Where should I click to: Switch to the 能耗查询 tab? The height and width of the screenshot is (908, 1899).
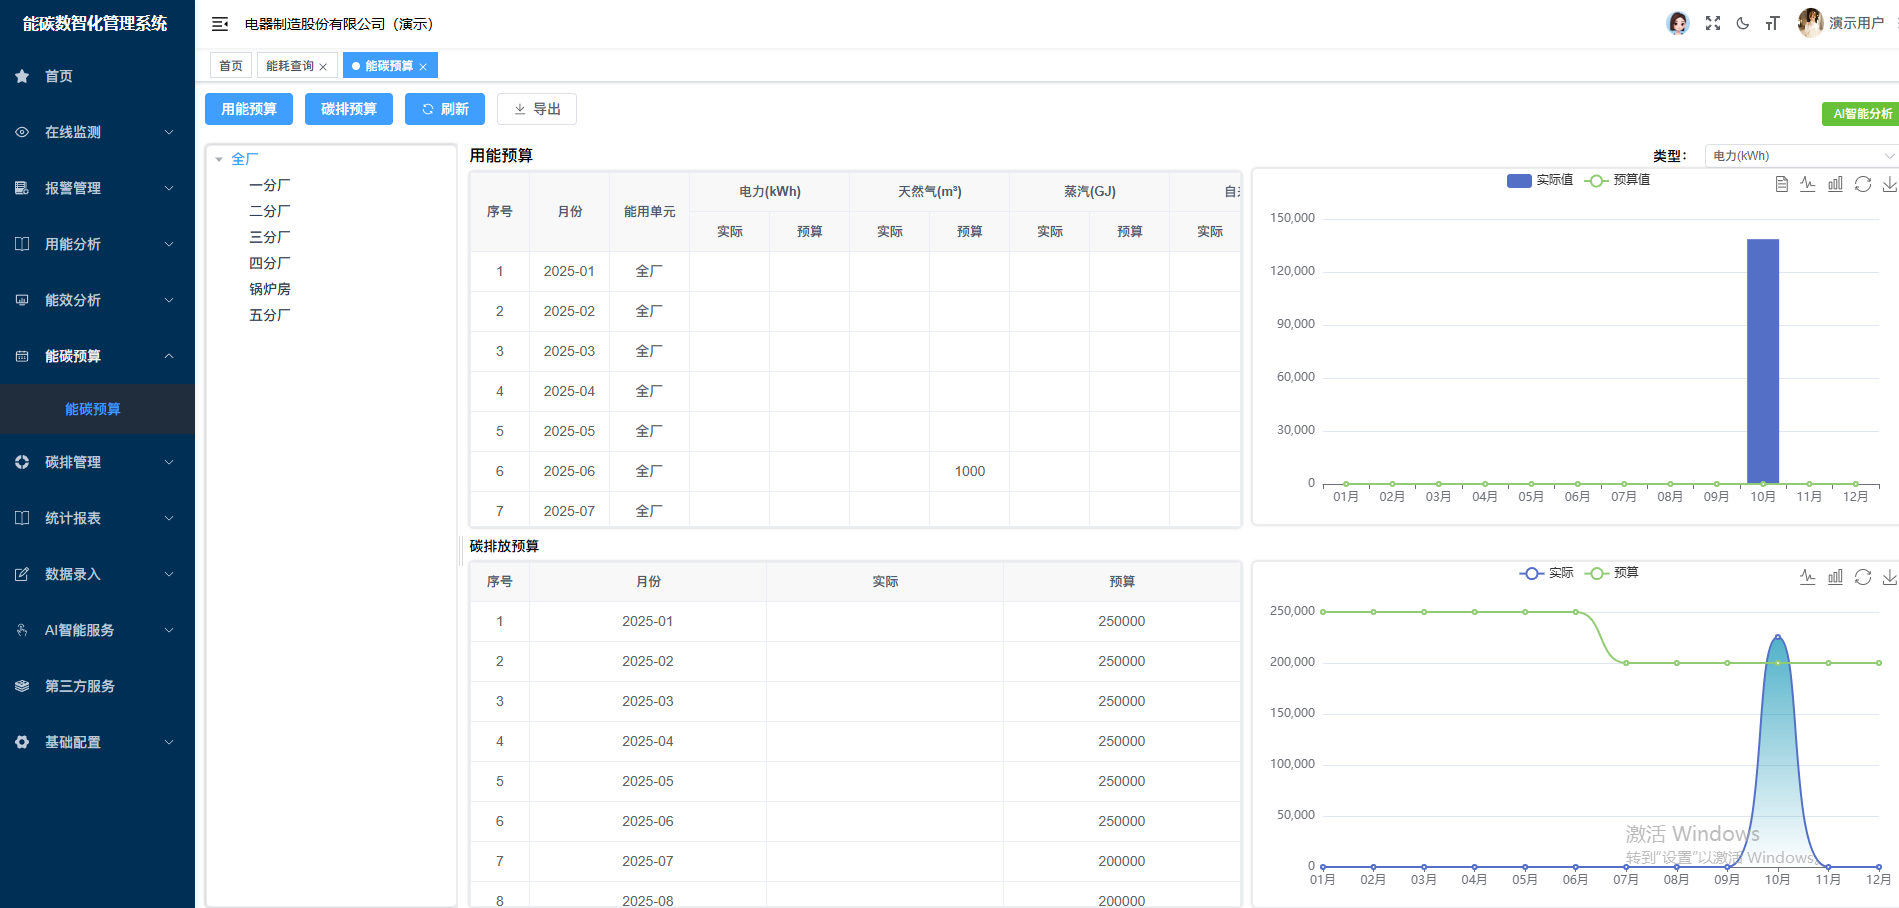click(x=290, y=66)
